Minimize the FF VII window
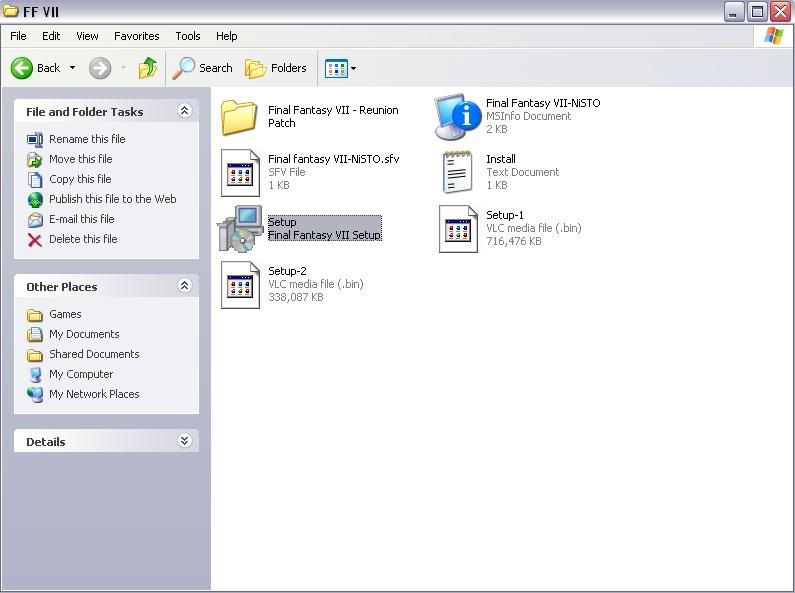 pyautogui.click(x=733, y=11)
